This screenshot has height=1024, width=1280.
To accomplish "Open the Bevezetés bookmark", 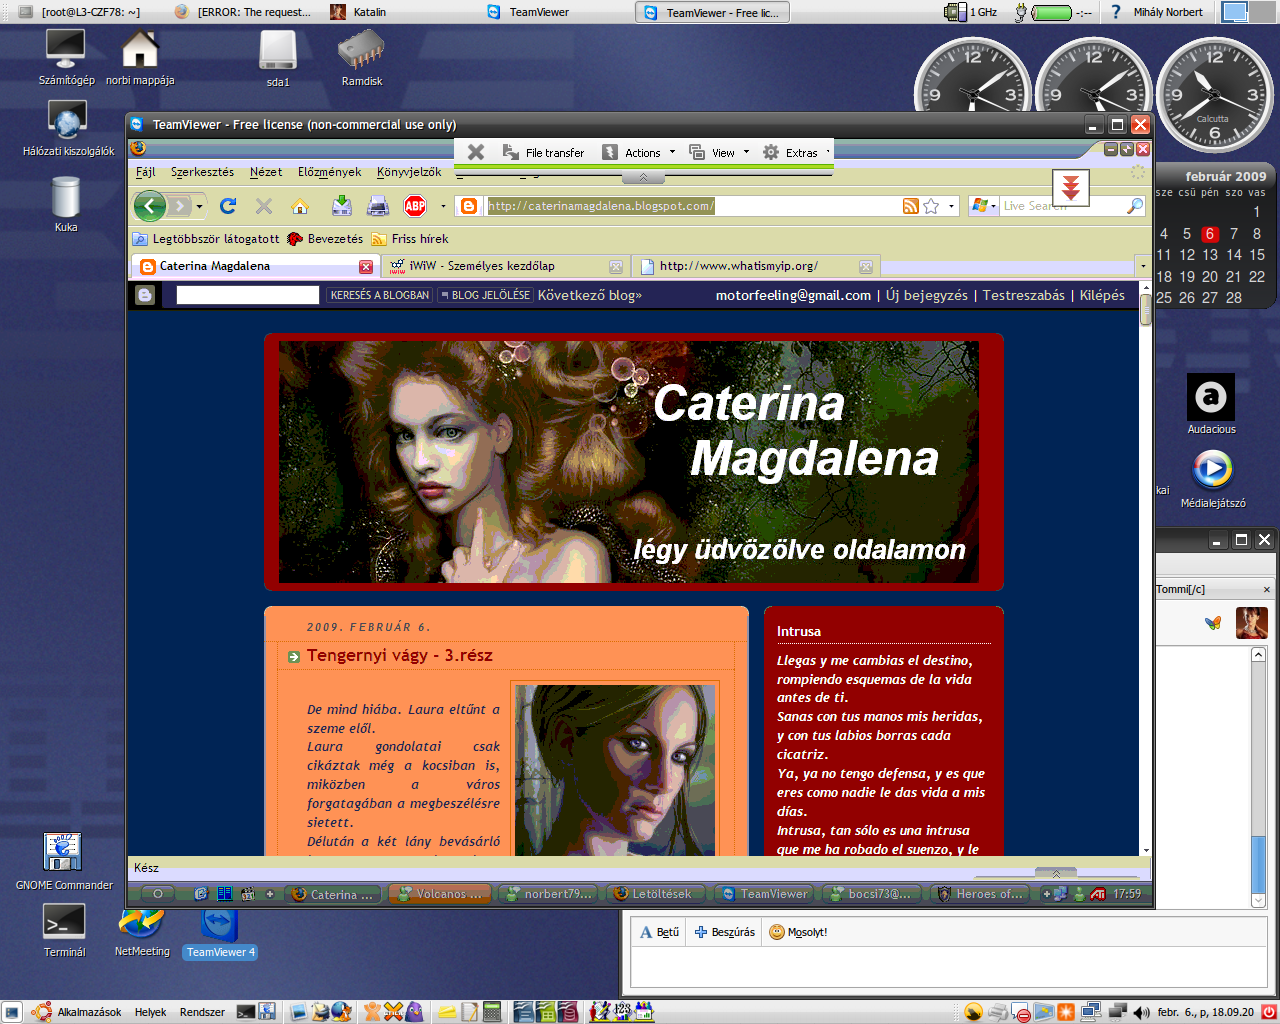I will (325, 239).
